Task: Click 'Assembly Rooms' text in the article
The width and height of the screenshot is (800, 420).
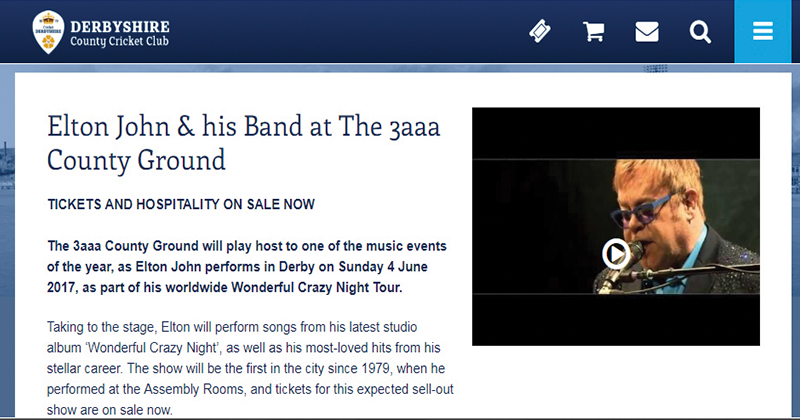Action: tap(194, 389)
